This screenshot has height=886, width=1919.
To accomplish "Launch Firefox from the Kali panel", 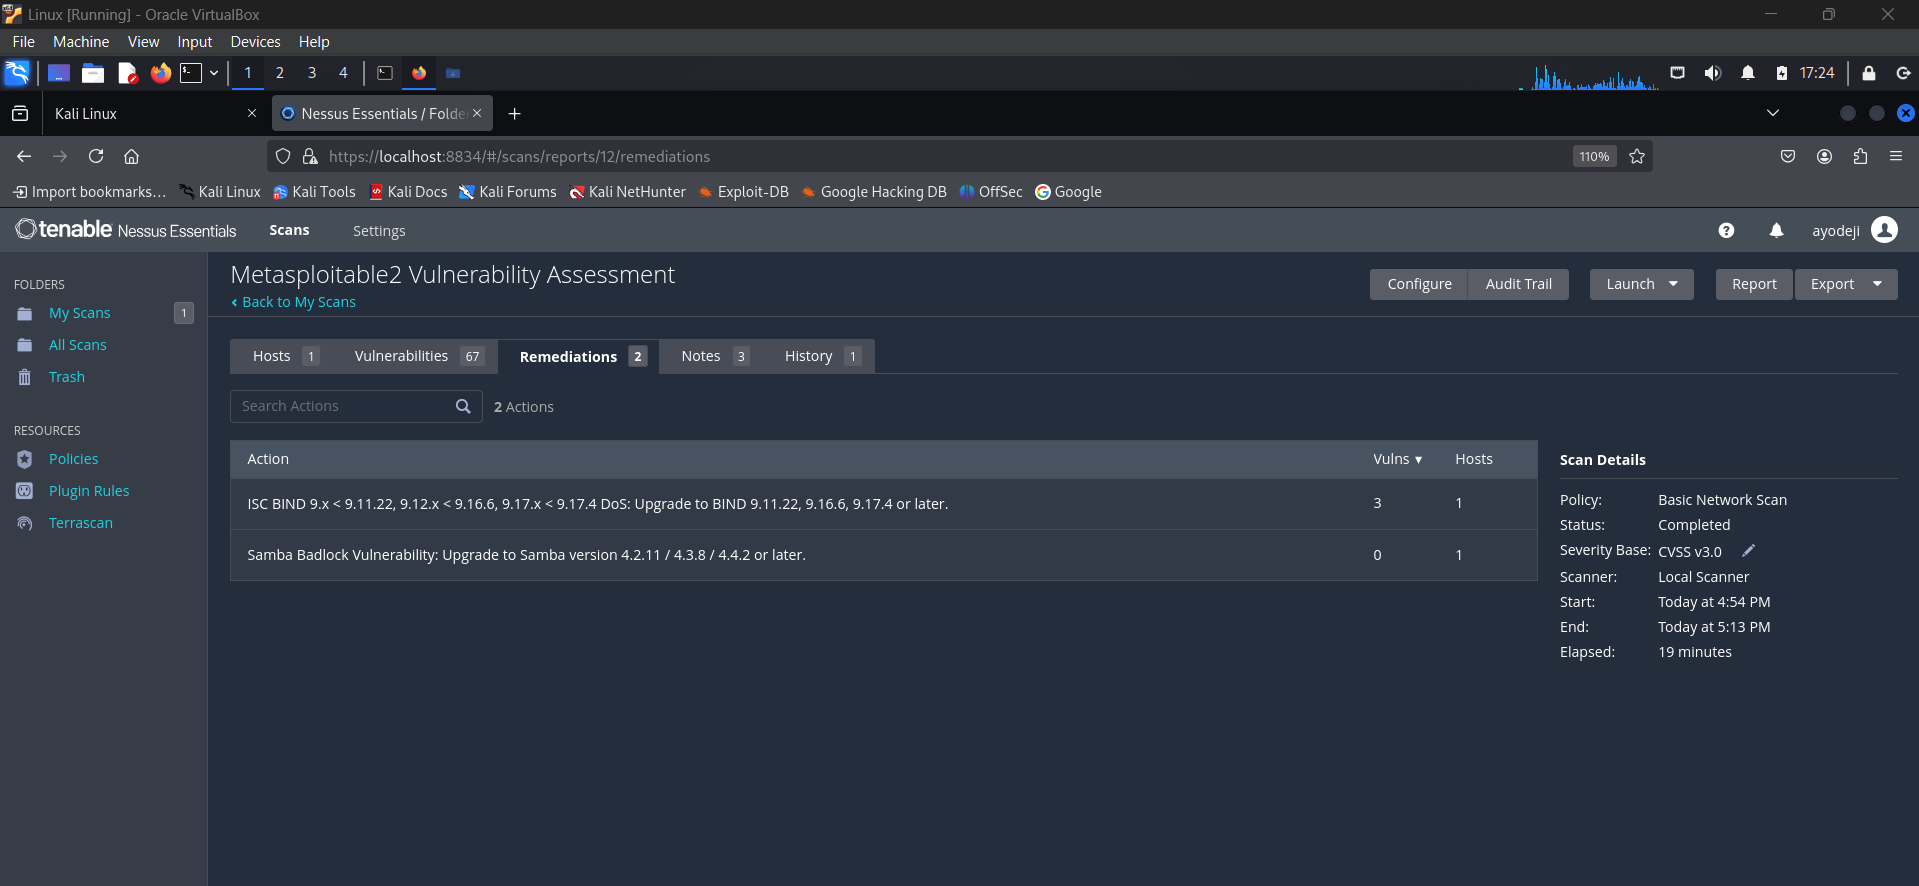I will click(161, 73).
